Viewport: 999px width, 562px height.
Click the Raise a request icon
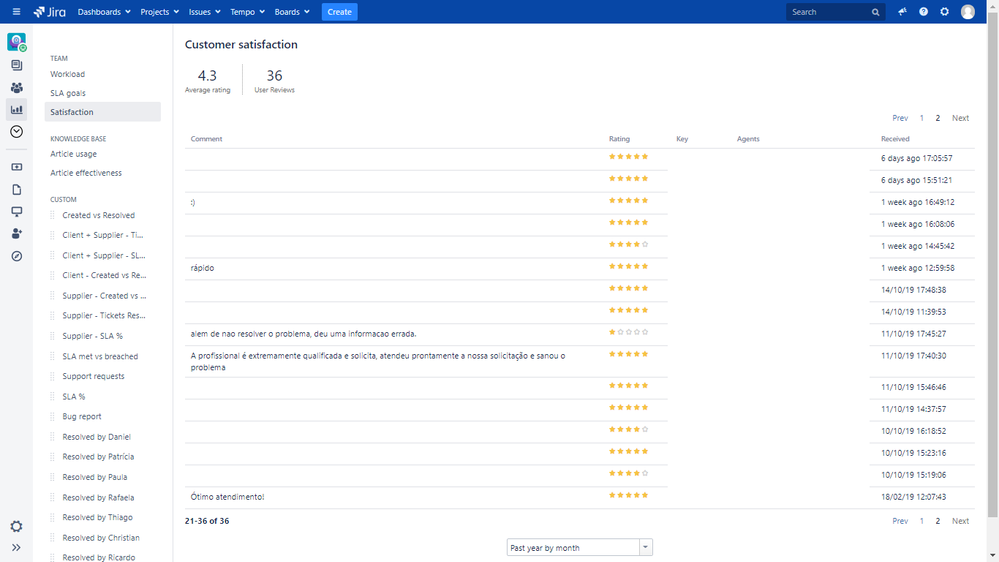point(17,167)
